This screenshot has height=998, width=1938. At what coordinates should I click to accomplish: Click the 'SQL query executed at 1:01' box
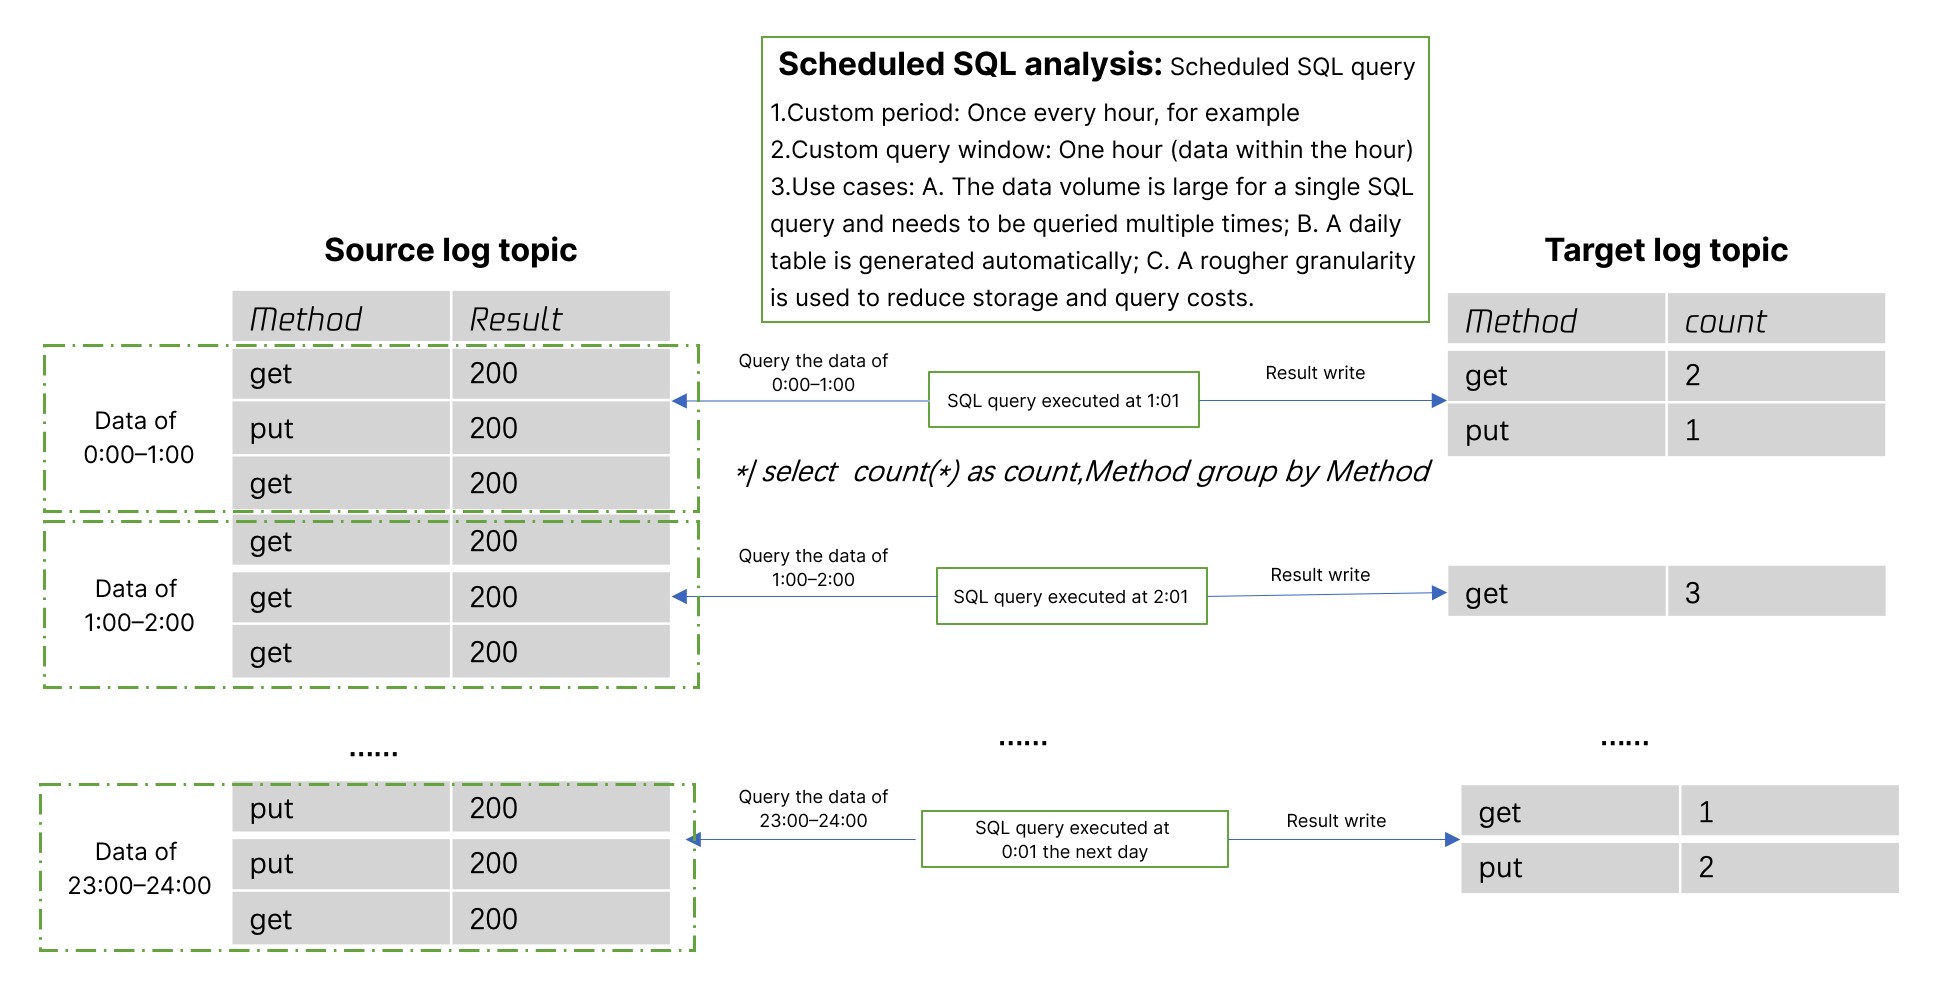(1063, 400)
